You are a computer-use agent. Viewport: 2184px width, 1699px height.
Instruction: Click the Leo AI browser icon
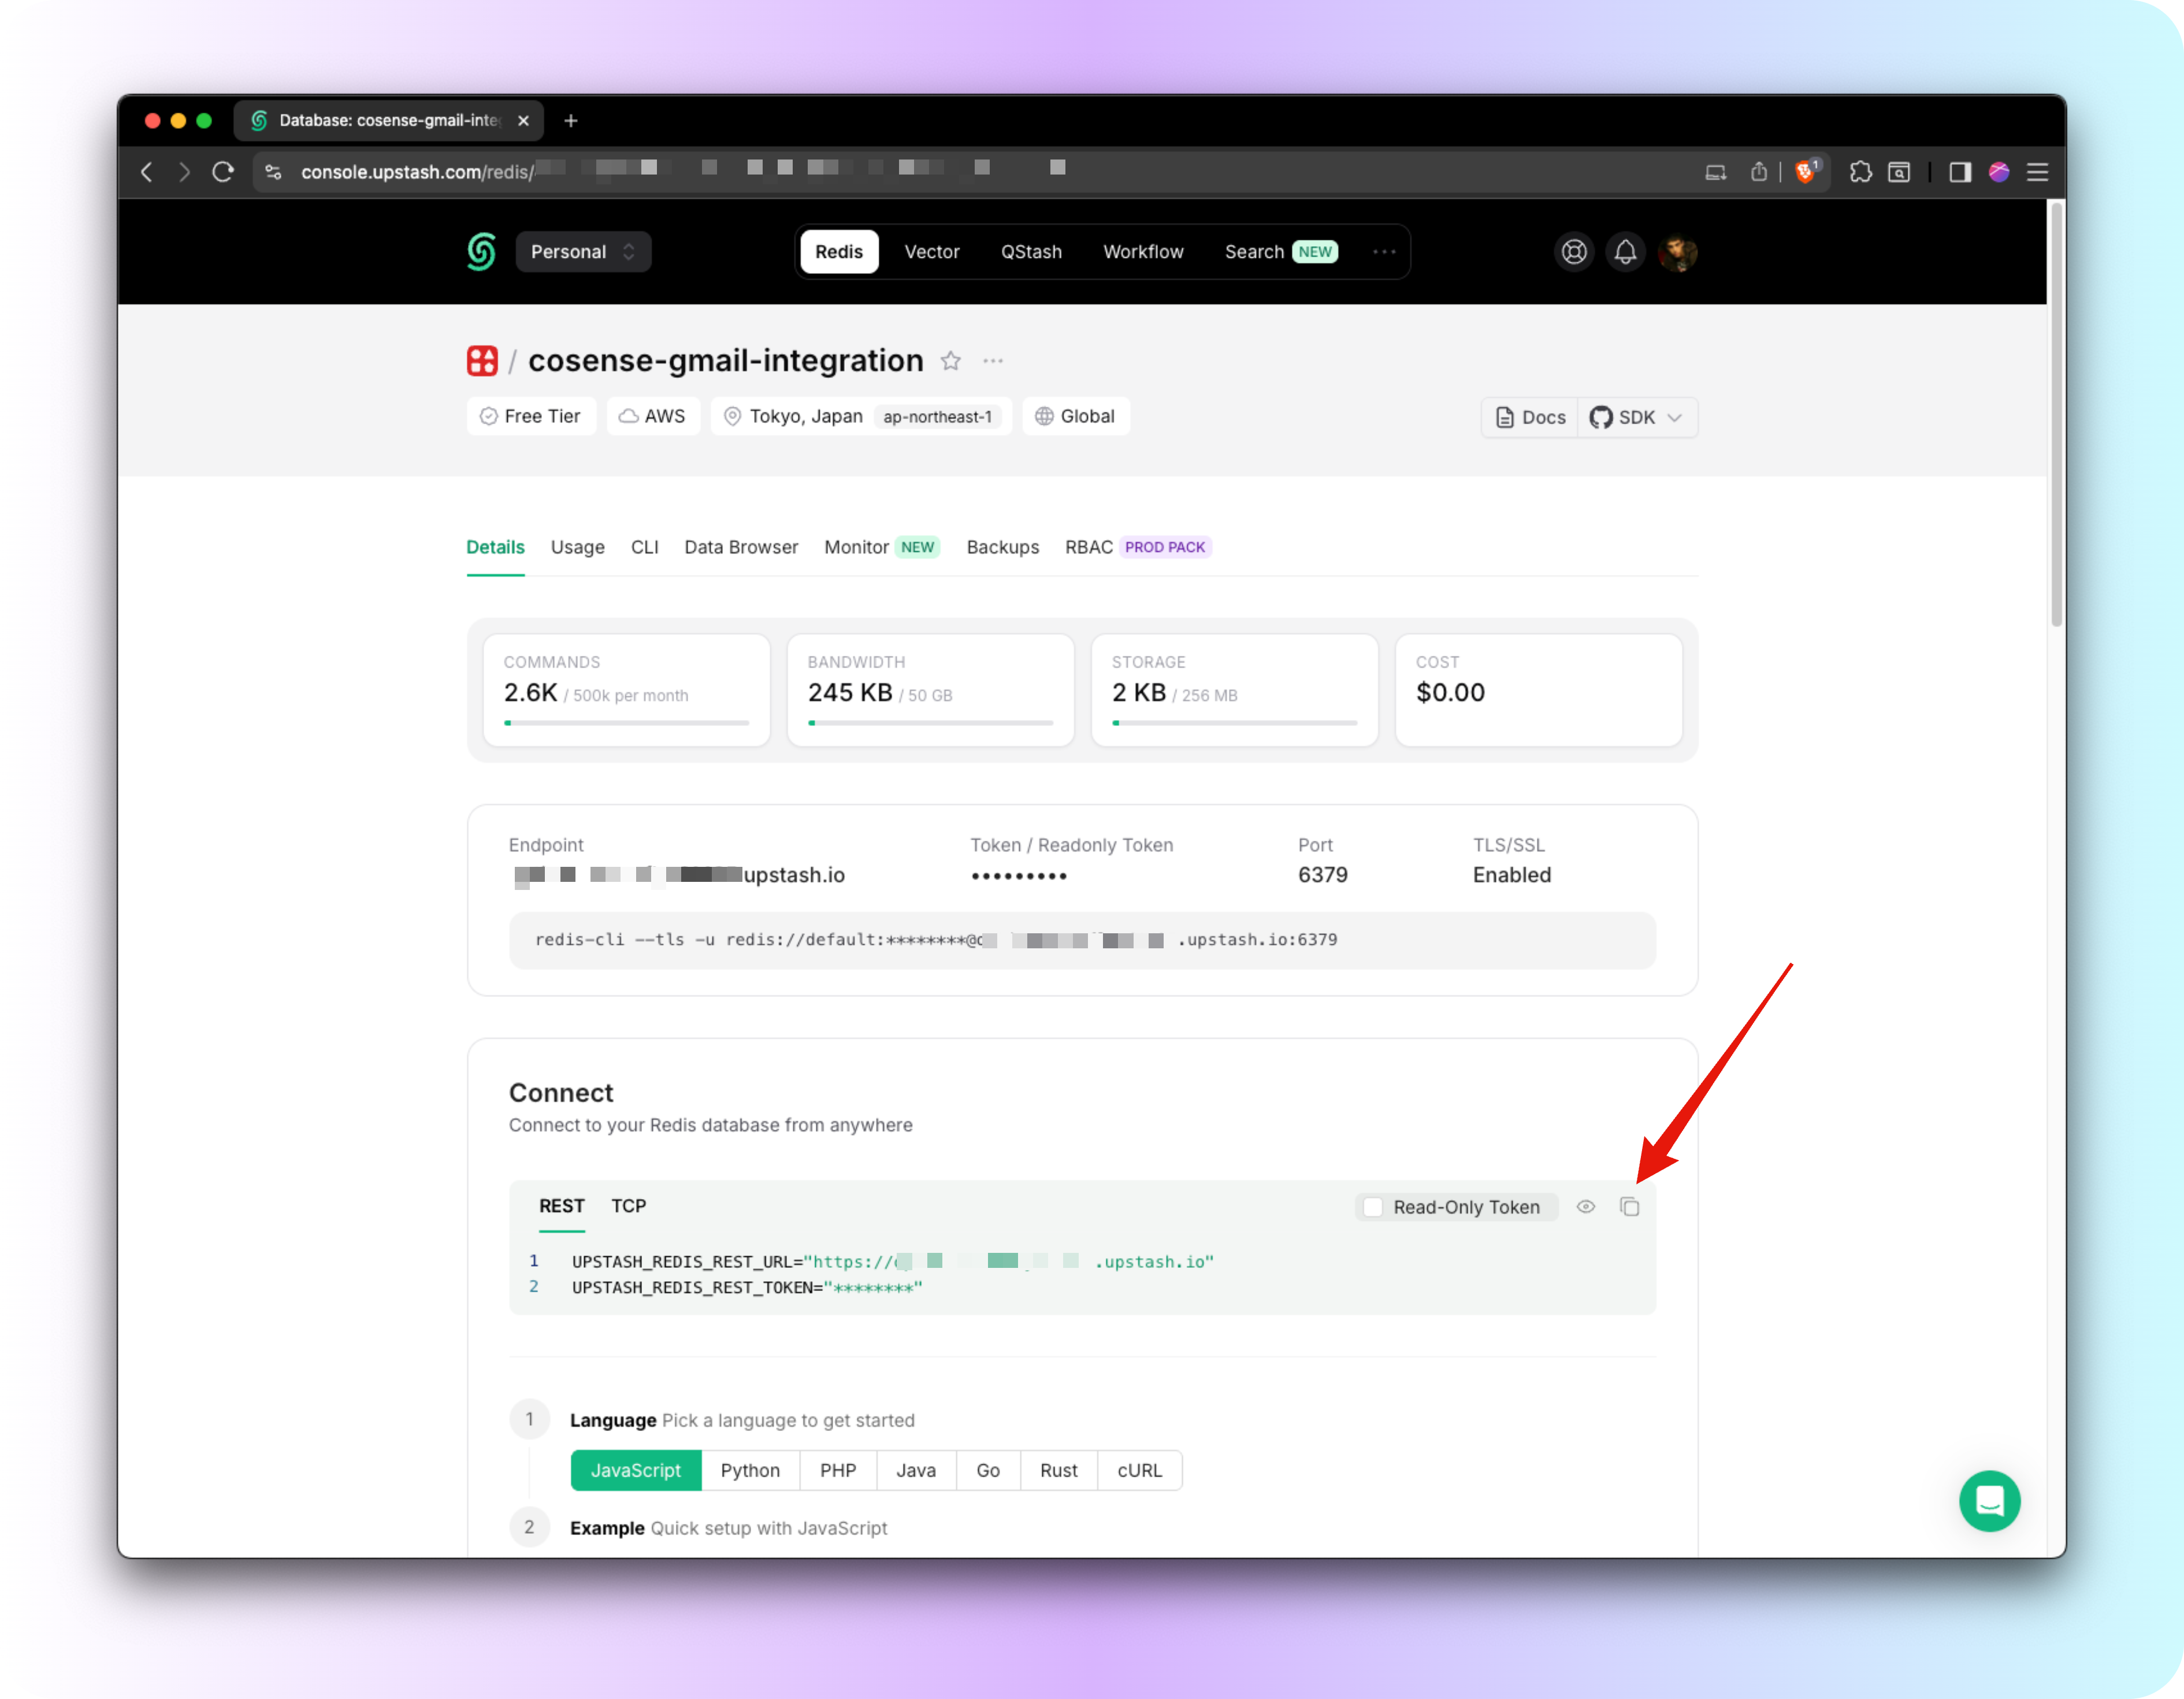[x=1998, y=172]
